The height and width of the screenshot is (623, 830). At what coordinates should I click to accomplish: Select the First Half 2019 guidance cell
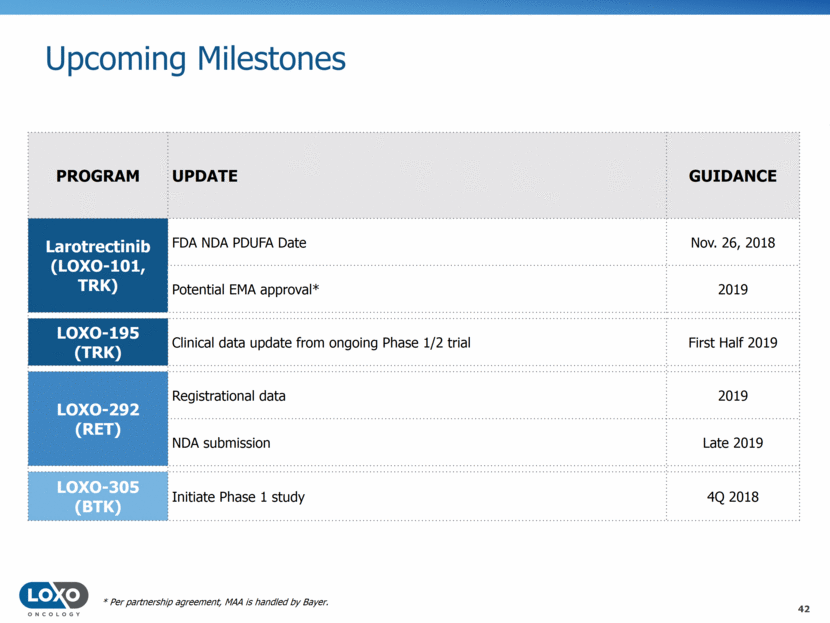732,343
